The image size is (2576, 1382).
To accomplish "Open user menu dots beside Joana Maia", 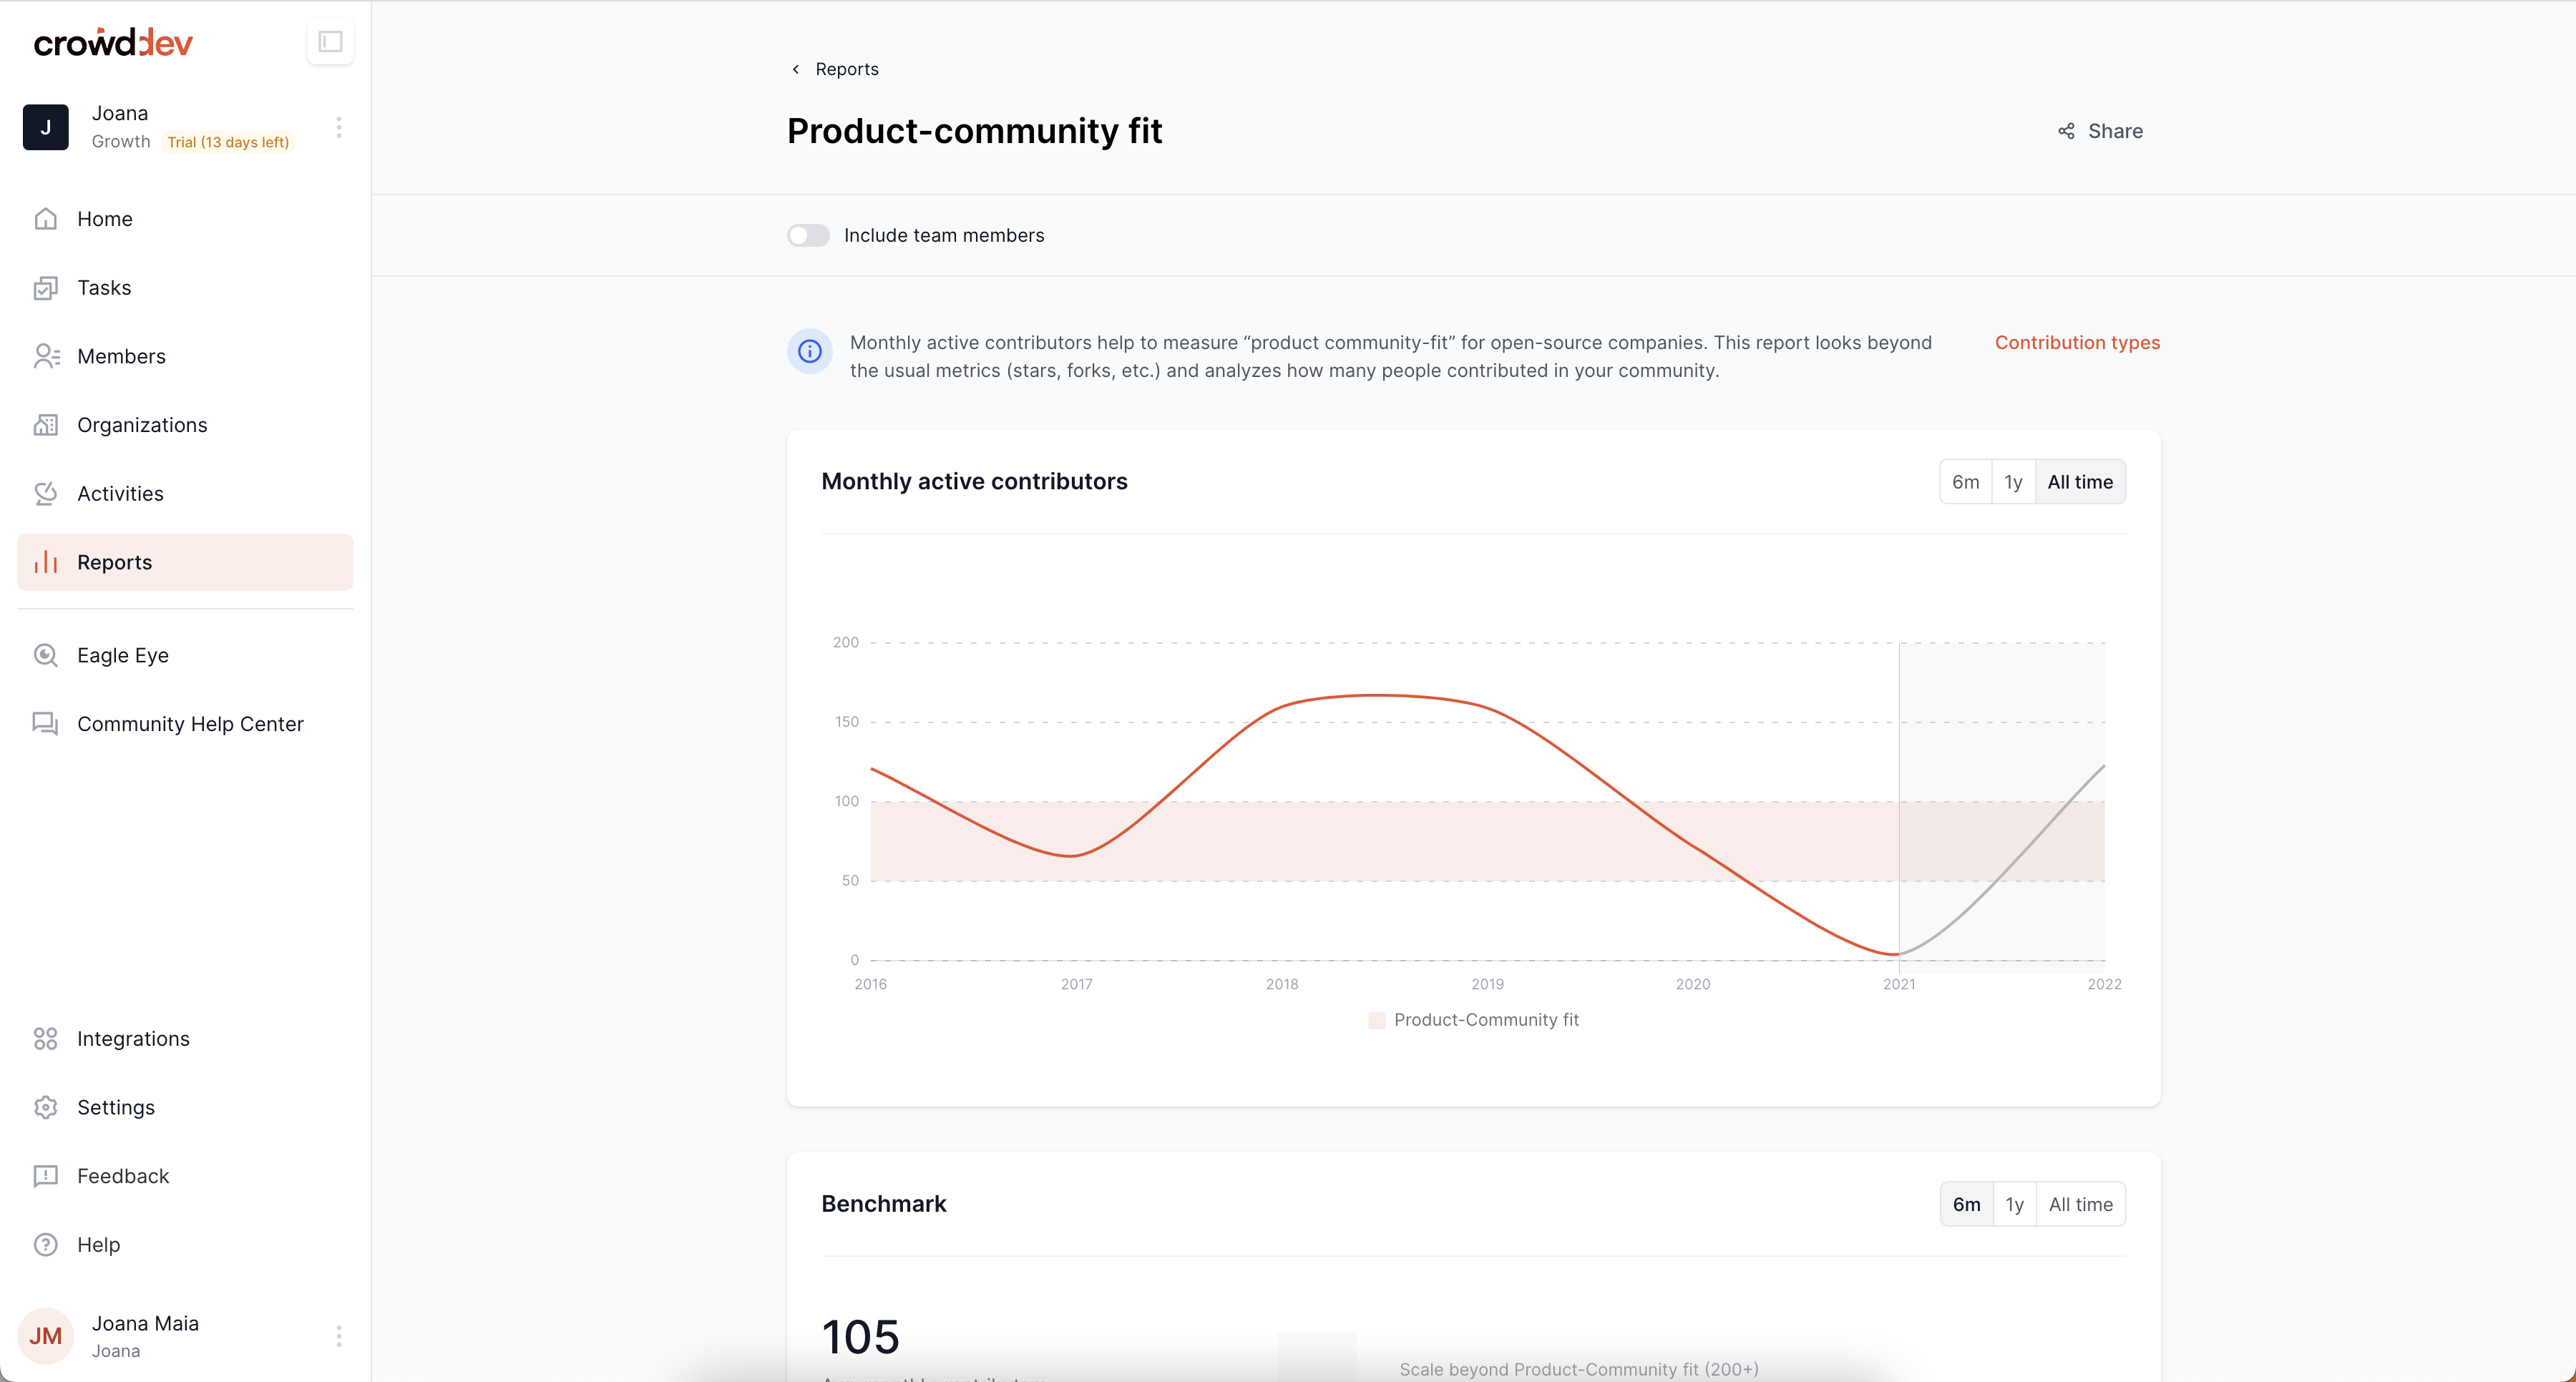I will (x=339, y=1336).
